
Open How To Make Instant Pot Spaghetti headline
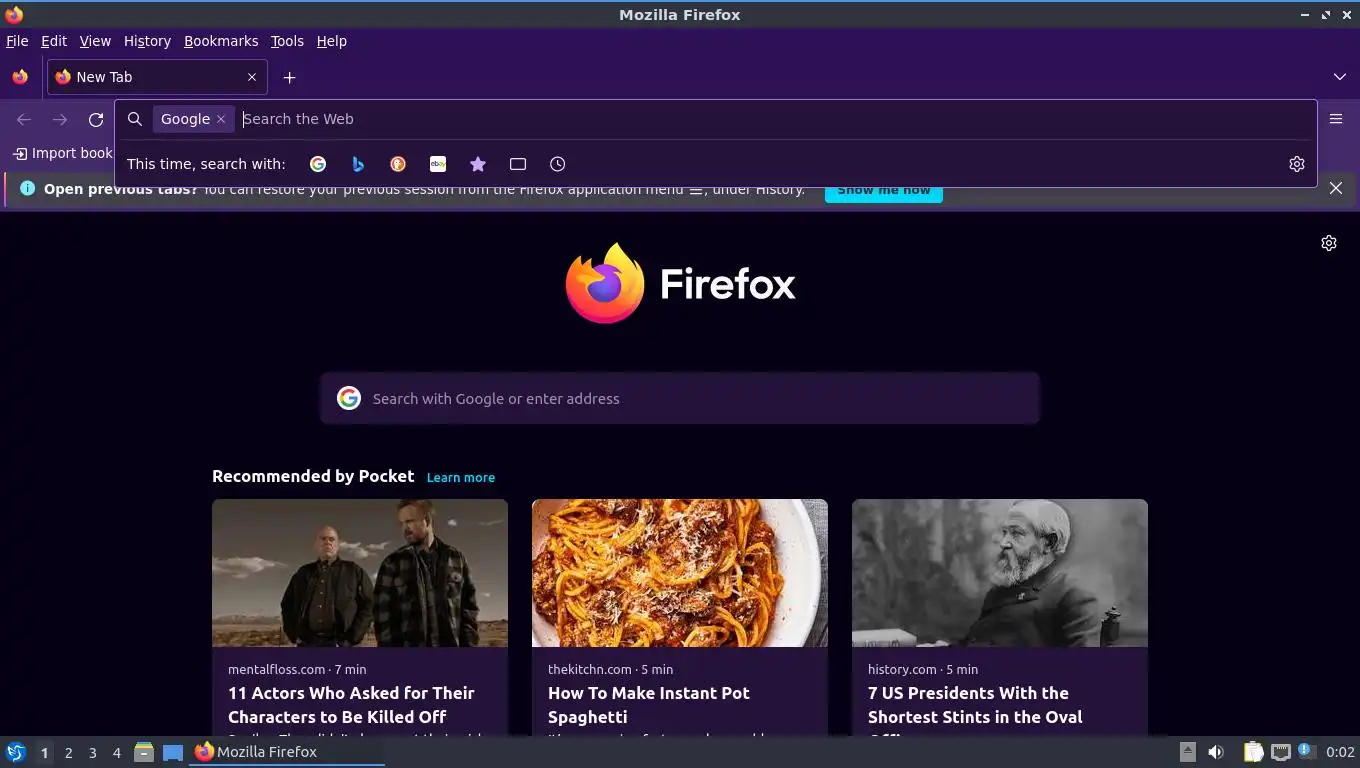click(x=649, y=705)
